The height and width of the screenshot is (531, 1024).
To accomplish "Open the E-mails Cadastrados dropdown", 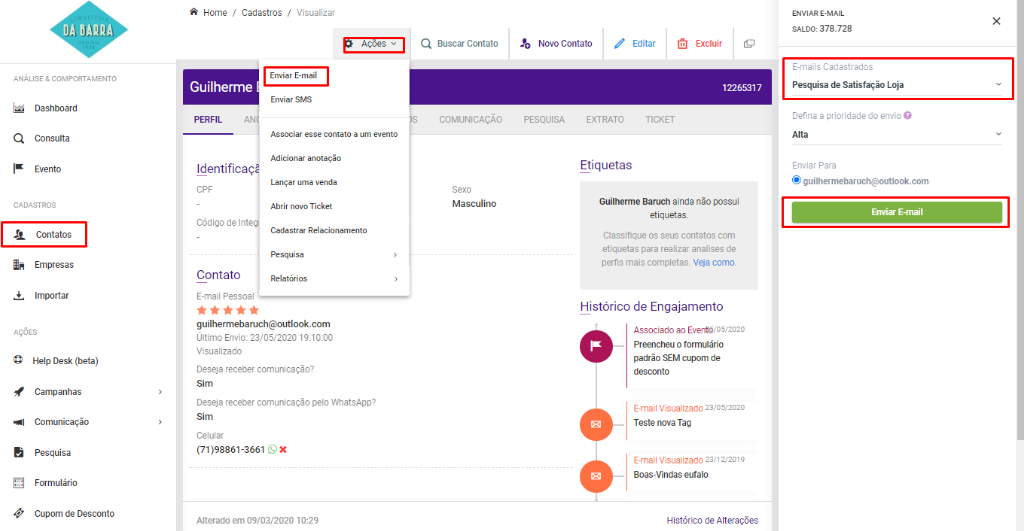I will [x=896, y=85].
